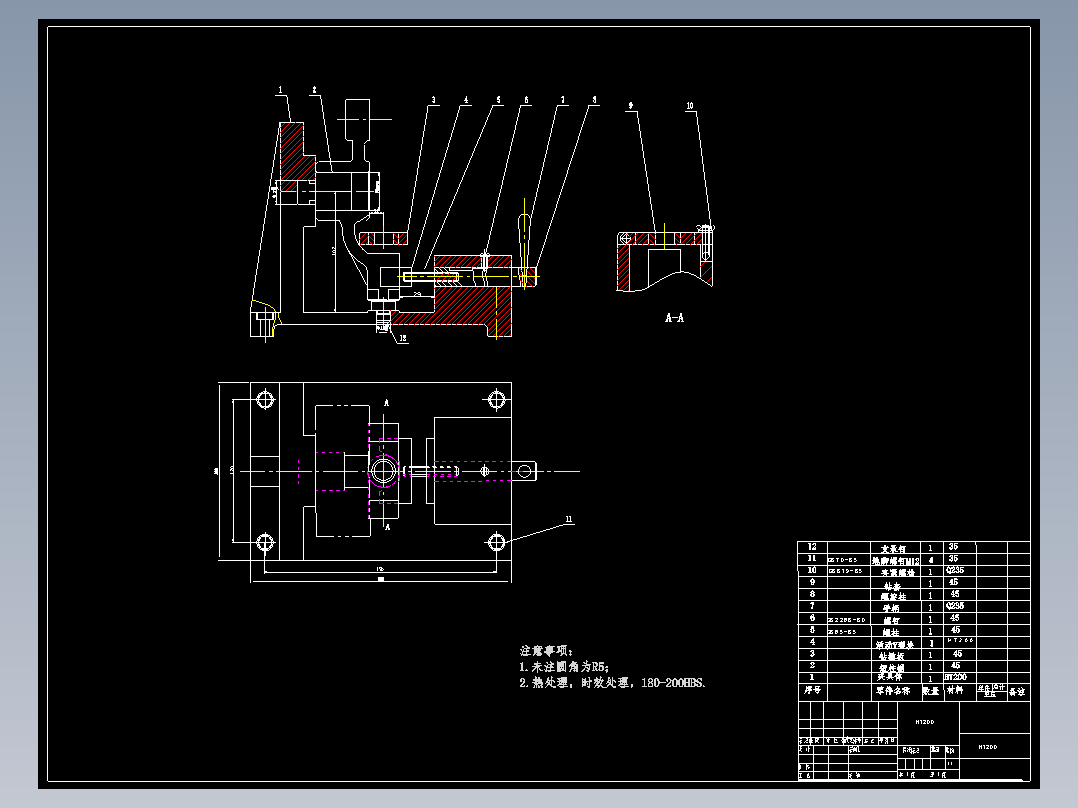Pick balloon label 6 above the section view
This screenshot has height=808, width=1078.
tap(527, 100)
